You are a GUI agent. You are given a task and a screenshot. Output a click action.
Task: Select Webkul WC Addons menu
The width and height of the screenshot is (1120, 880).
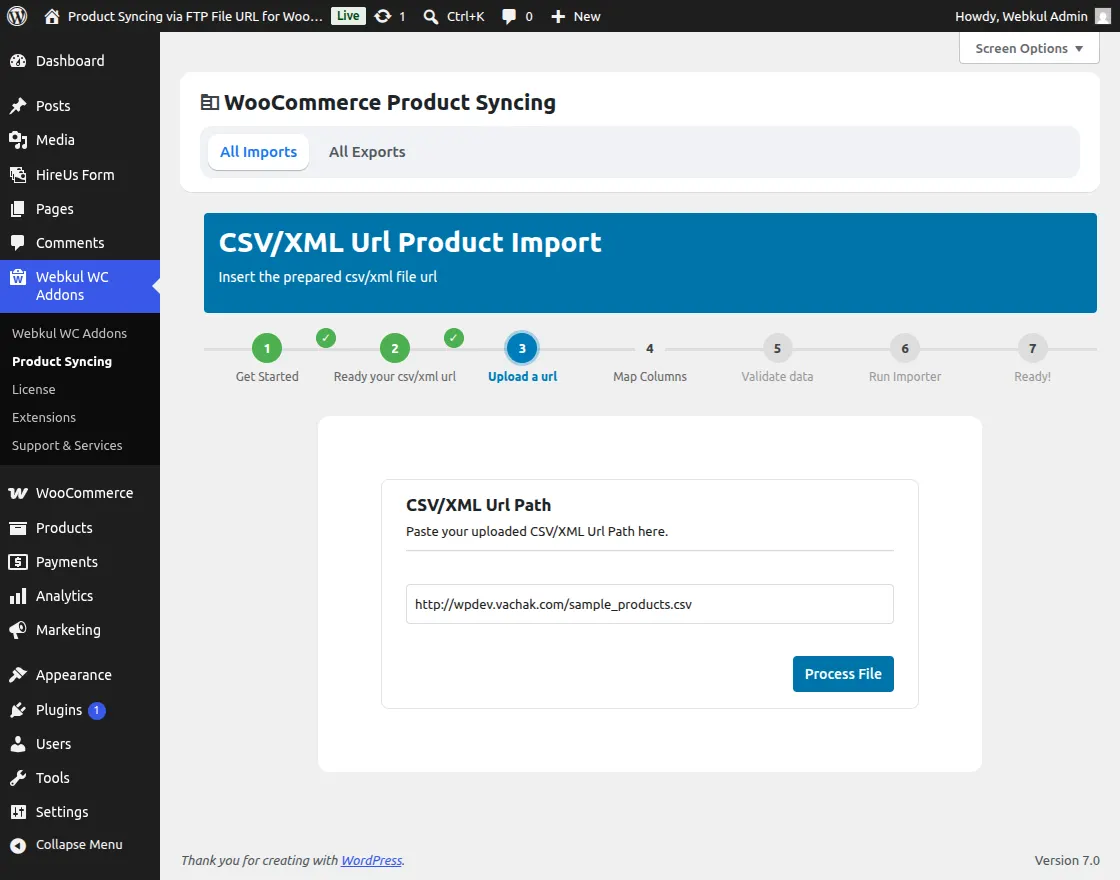point(80,286)
